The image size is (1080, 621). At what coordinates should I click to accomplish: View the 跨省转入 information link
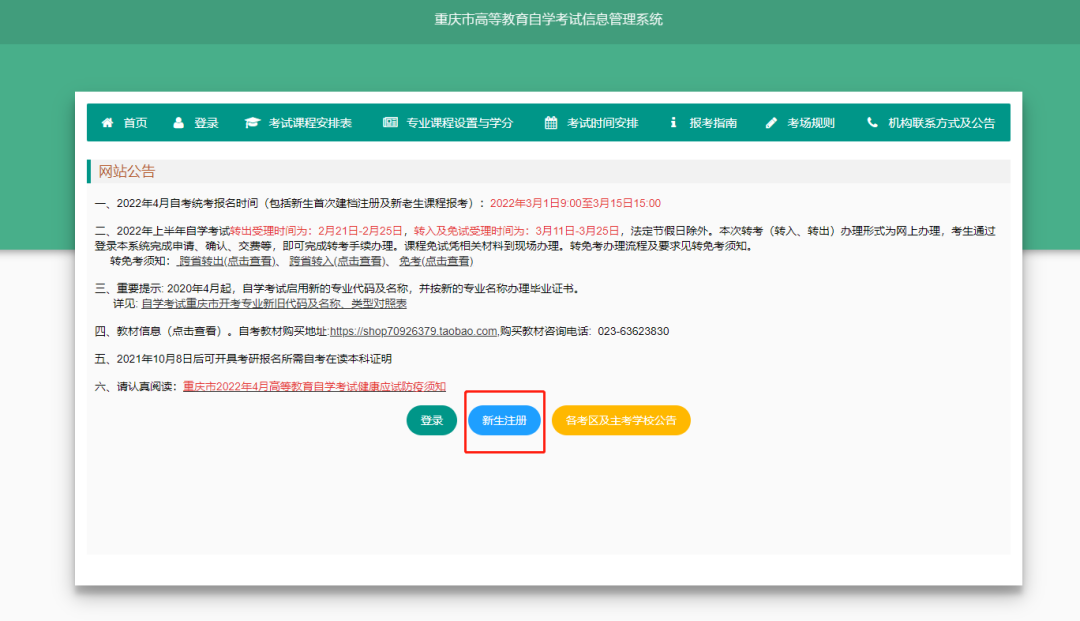[340, 263]
